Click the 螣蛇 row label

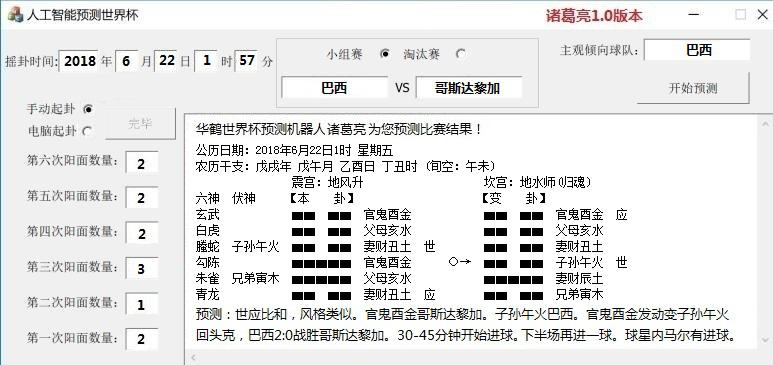click(x=207, y=246)
